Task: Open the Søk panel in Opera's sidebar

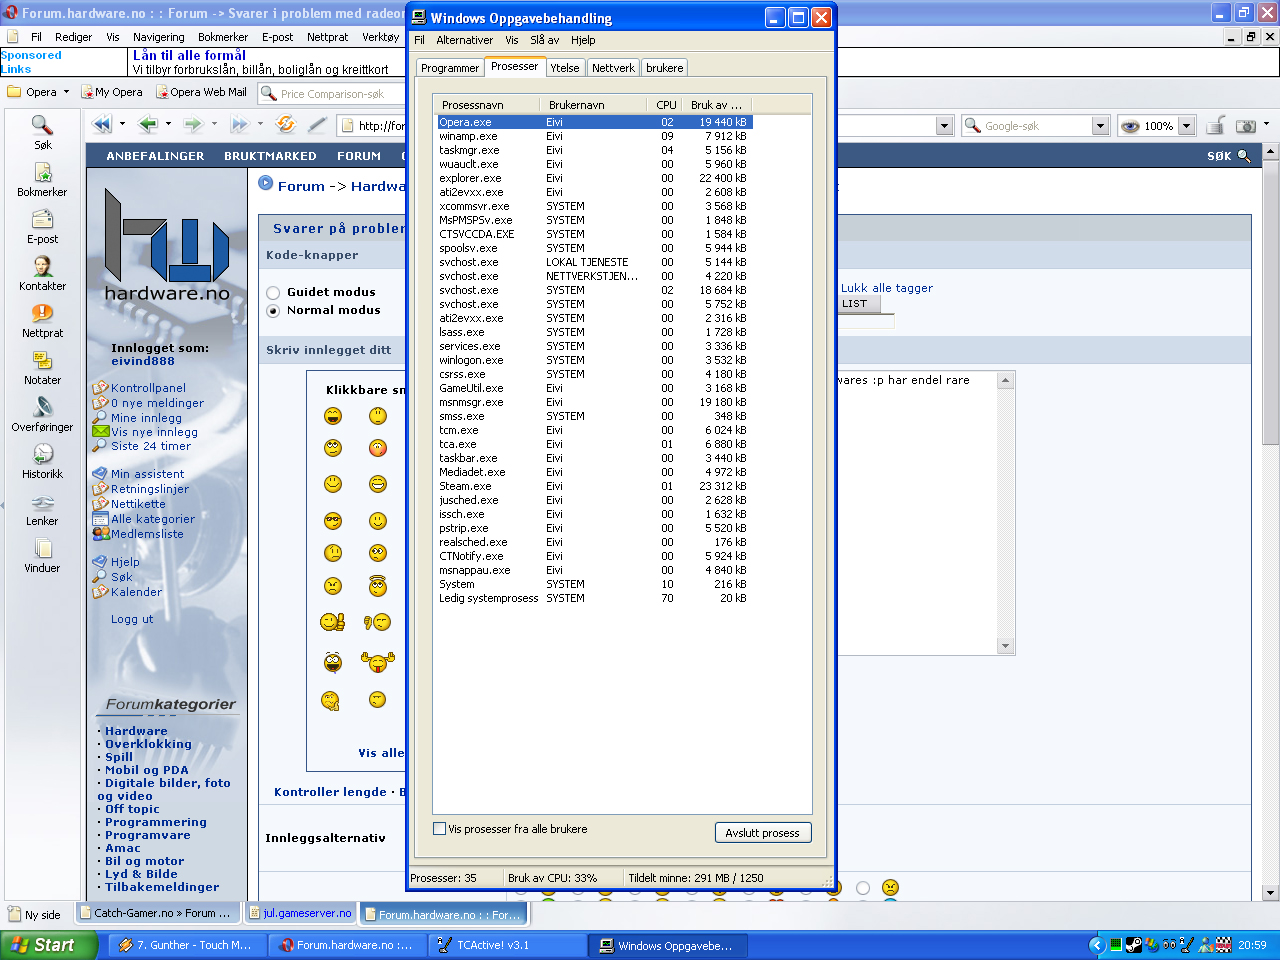Action: tap(42, 131)
